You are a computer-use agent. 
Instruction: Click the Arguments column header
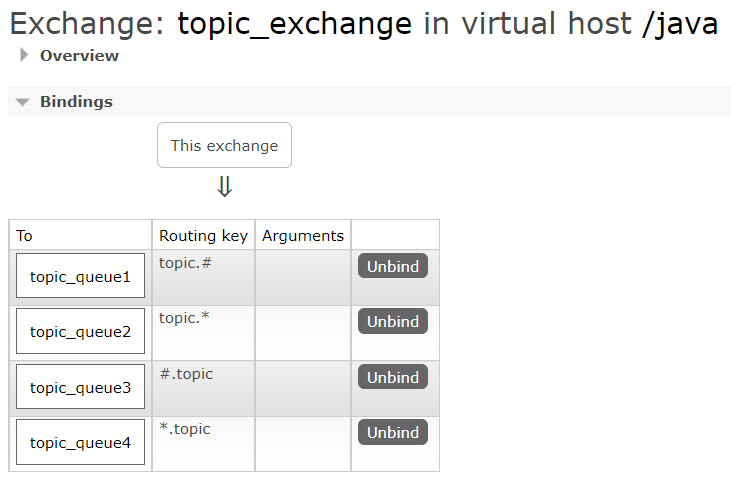point(303,236)
